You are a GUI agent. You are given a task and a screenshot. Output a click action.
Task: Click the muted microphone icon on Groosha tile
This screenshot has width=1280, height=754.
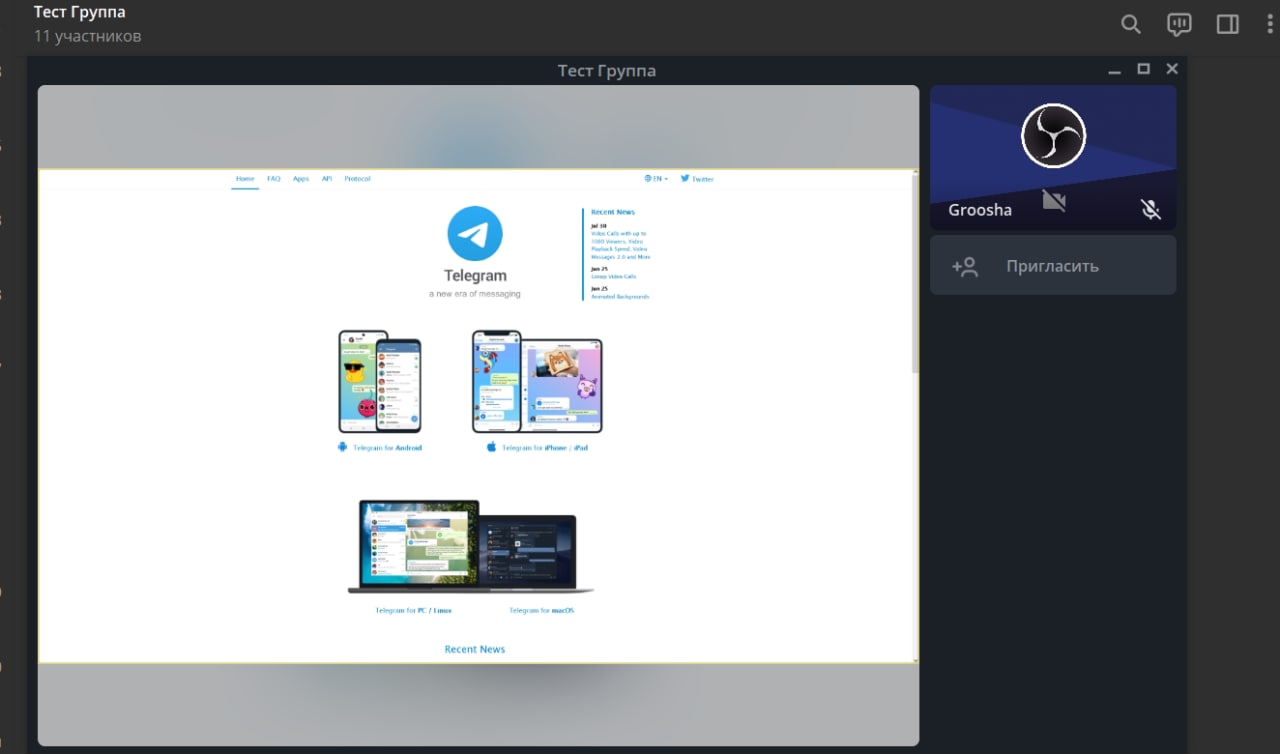1151,209
